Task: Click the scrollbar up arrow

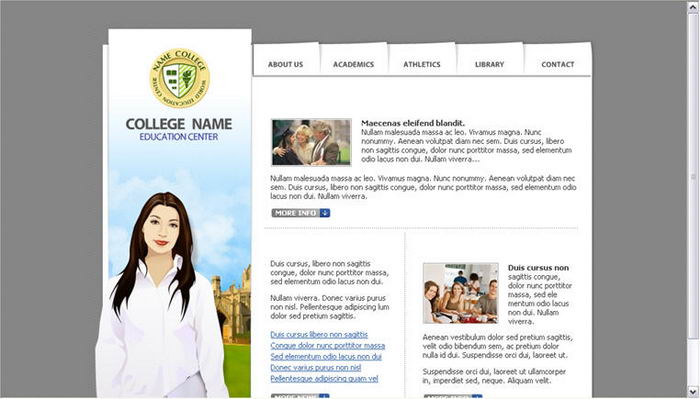Action: tap(693, 7)
